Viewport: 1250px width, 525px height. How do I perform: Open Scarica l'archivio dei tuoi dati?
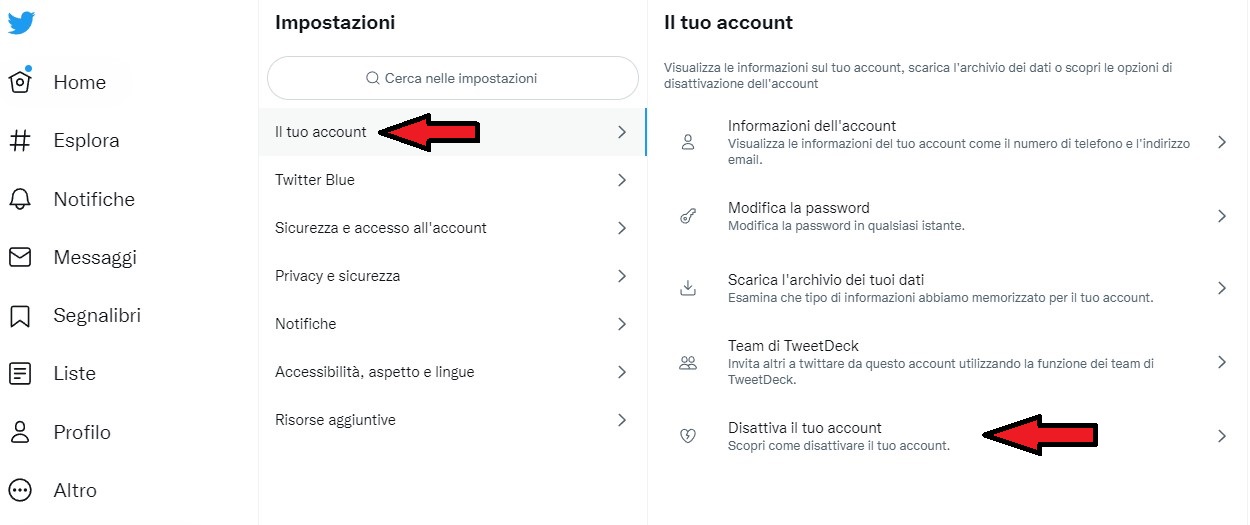pyautogui.click(x=948, y=288)
